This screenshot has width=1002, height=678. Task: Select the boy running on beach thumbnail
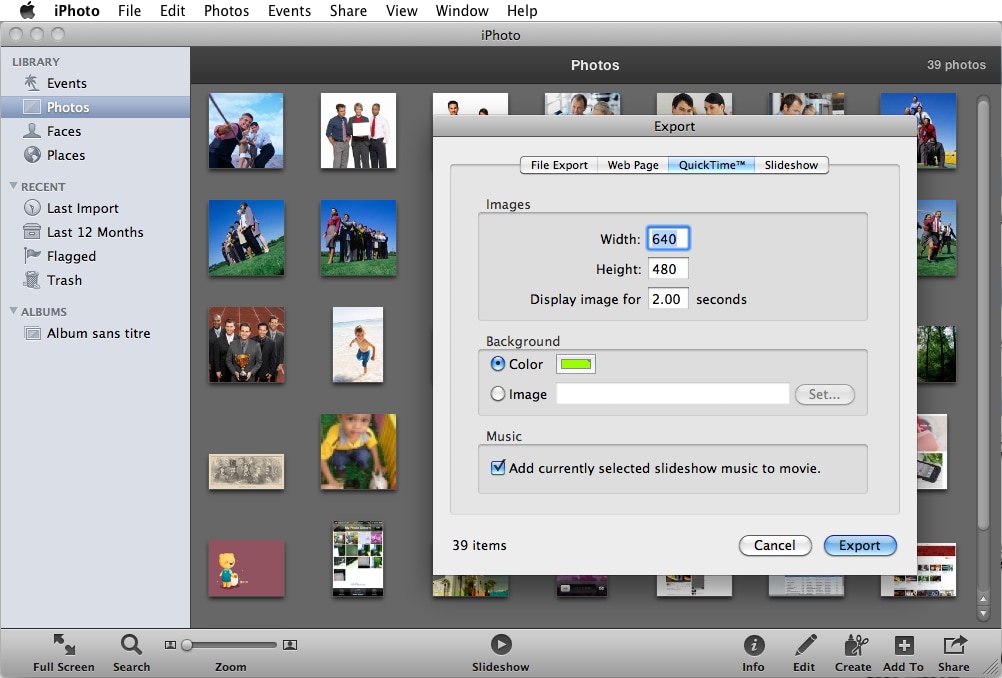(x=358, y=344)
